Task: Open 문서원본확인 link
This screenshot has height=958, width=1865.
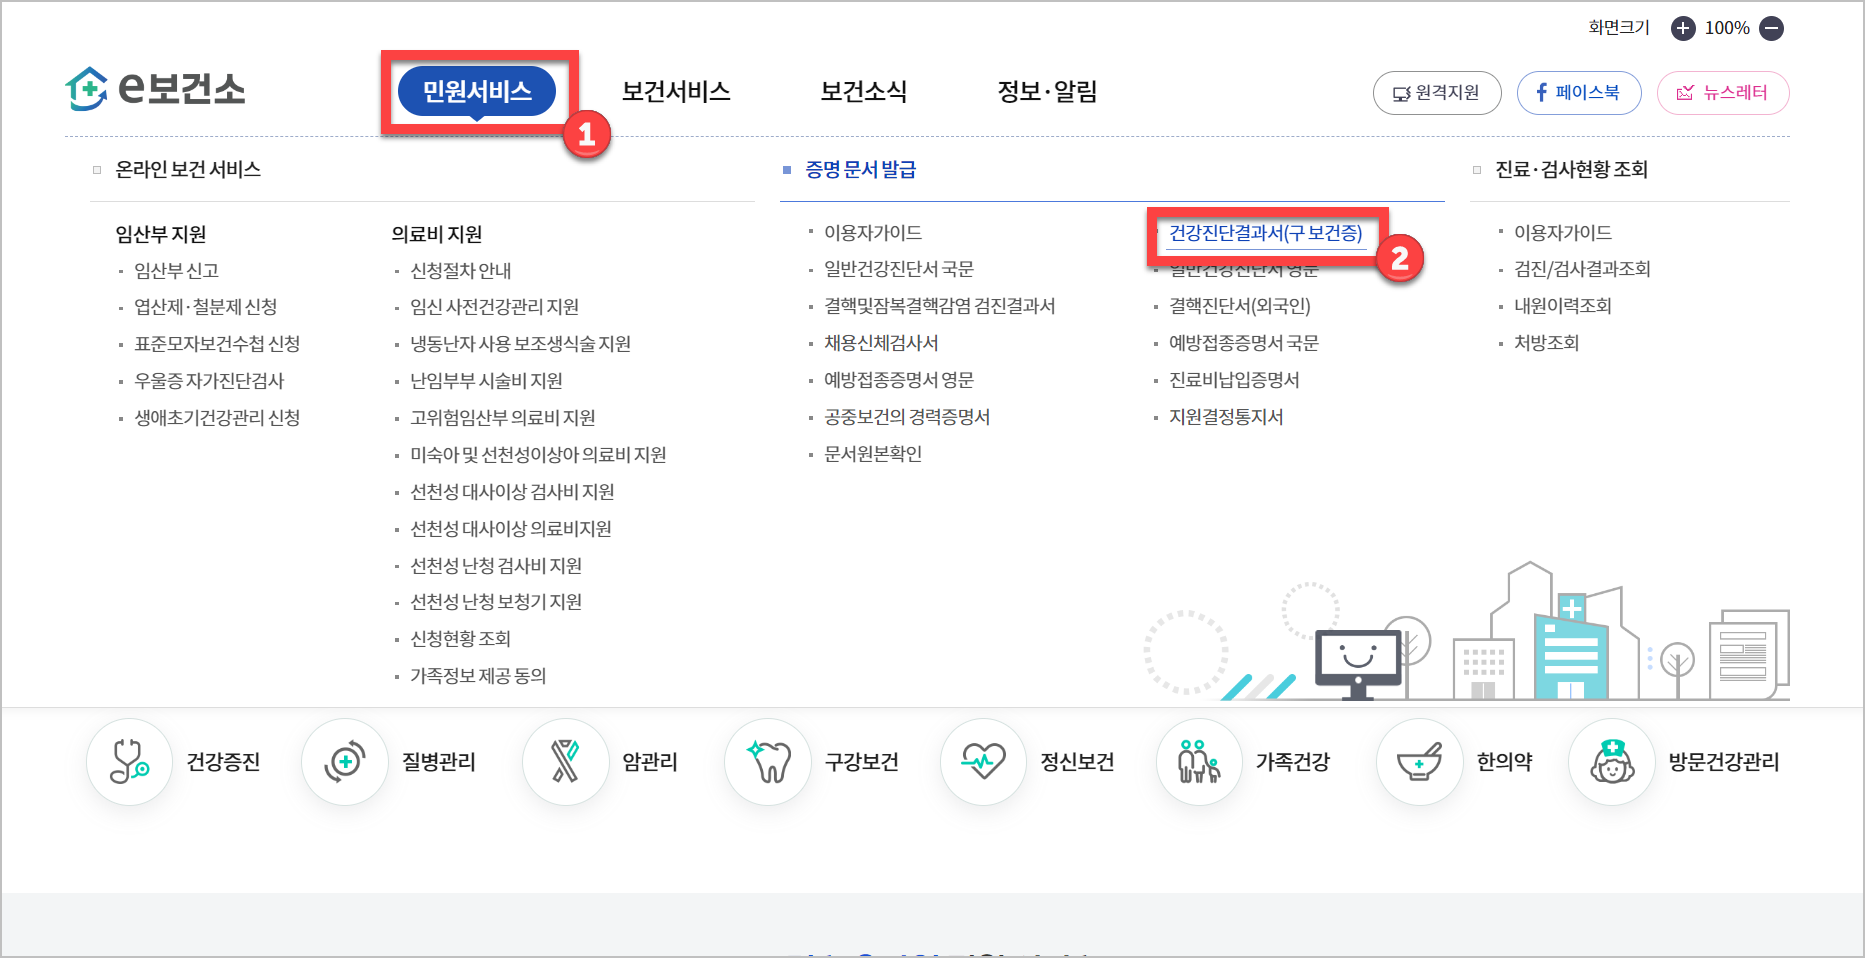Action: click(x=873, y=454)
